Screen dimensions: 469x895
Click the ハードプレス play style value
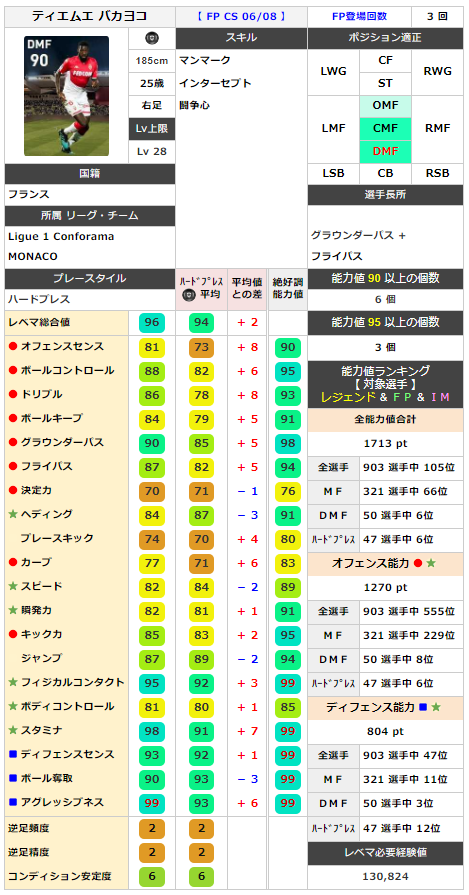pos(39,299)
